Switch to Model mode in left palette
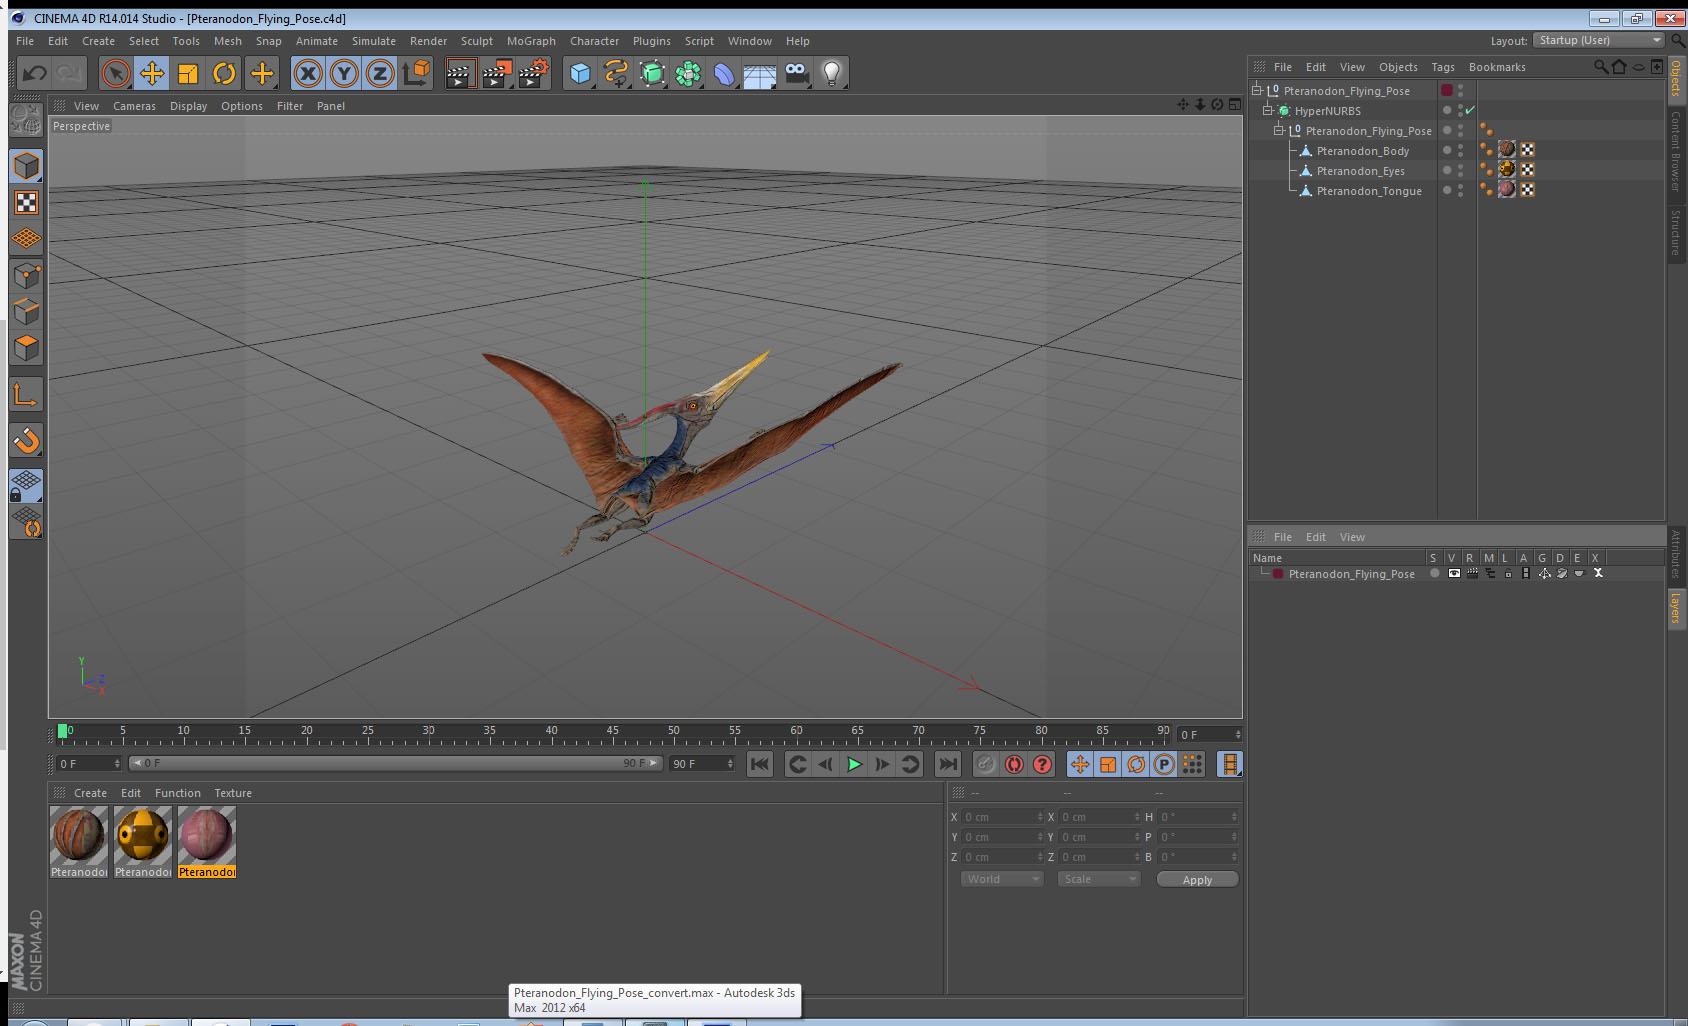Image resolution: width=1688 pixels, height=1026 pixels. click(x=26, y=166)
